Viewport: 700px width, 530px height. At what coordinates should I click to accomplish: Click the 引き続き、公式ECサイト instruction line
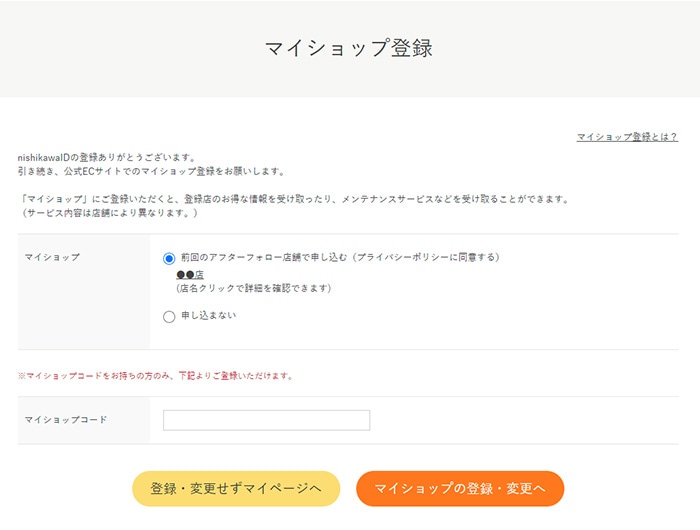151,171
